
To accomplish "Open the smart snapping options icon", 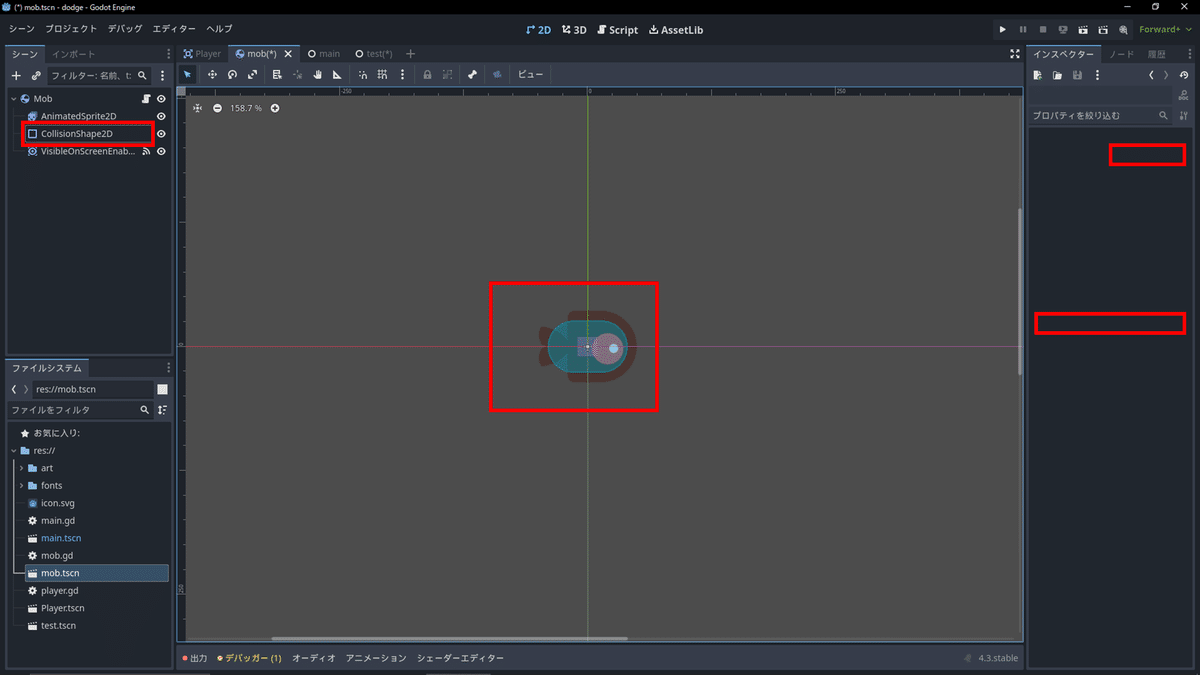I will [362, 74].
